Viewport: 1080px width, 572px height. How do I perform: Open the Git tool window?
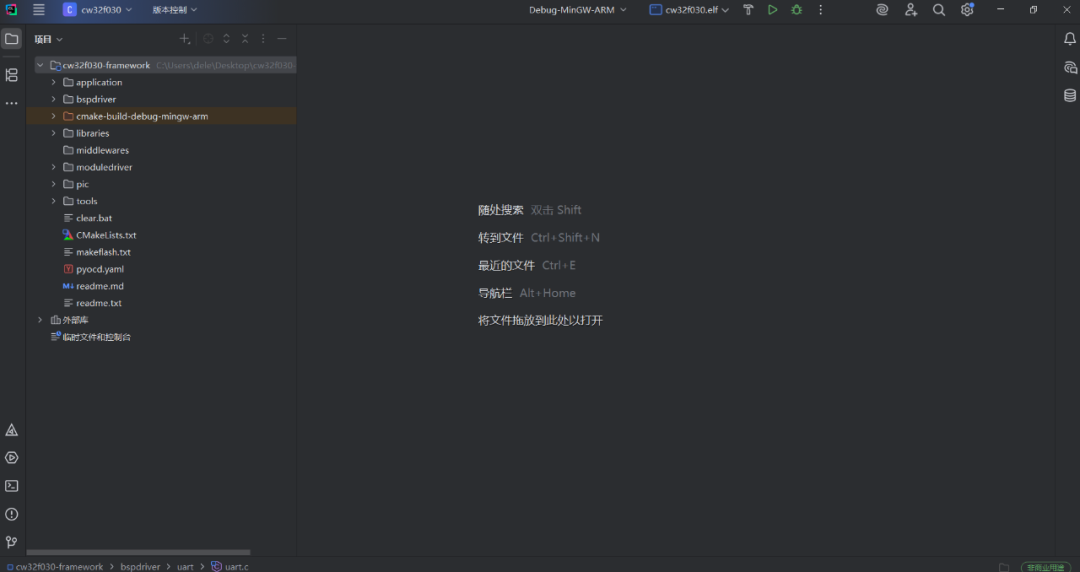[x=11, y=542]
